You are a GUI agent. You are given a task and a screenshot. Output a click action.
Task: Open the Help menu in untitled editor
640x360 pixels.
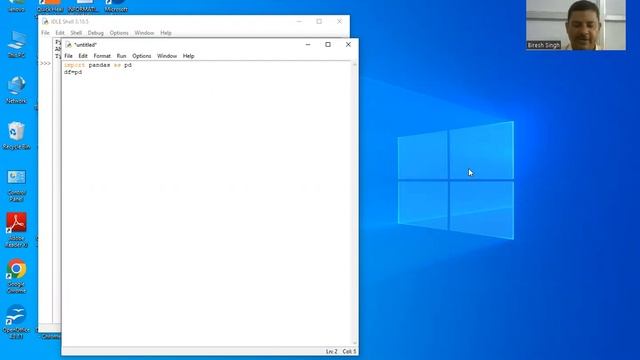click(x=188, y=56)
